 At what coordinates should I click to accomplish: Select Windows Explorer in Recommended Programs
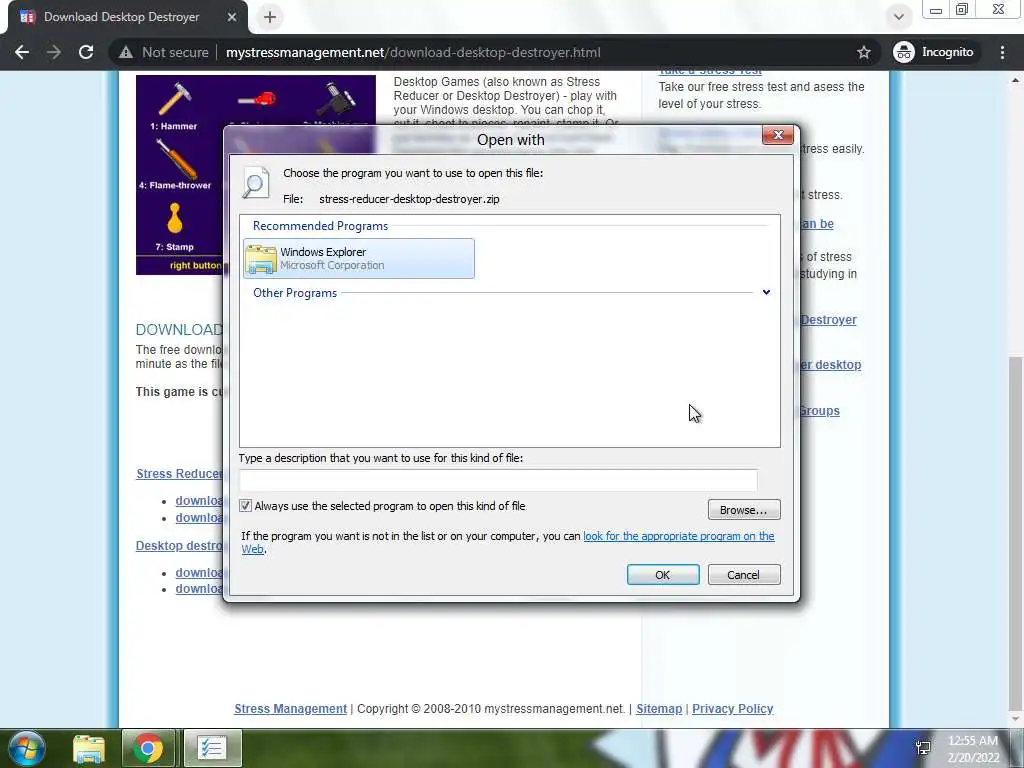[x=359, y=259]
